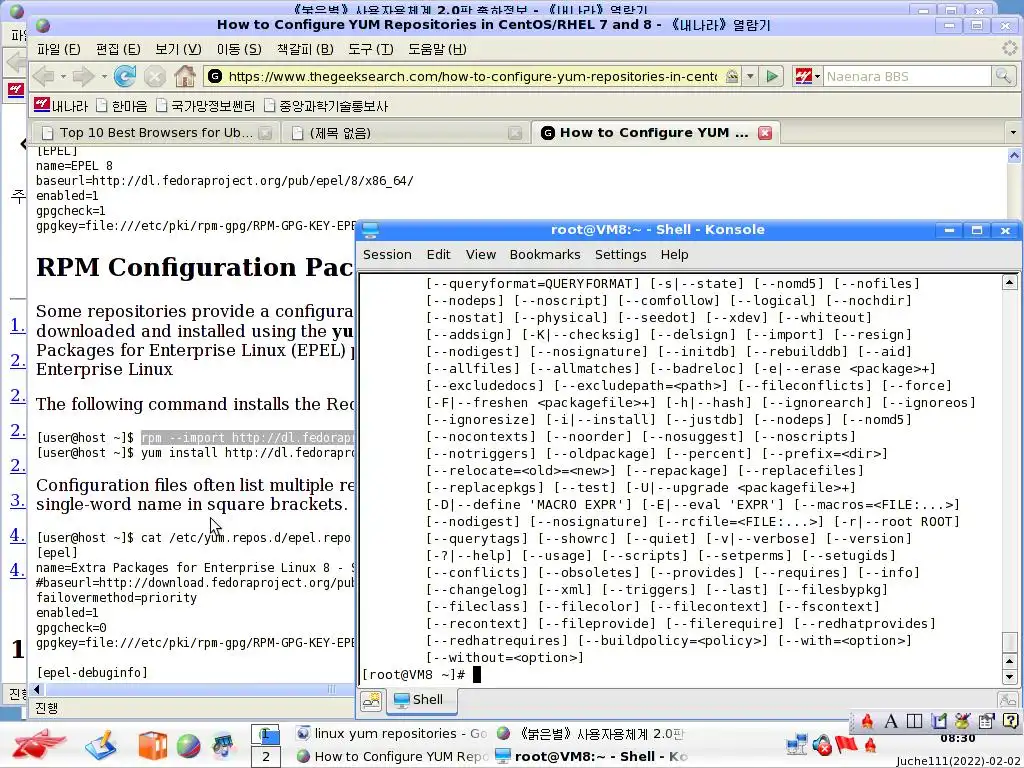Image resolution: width=1024 pixels, height=768 pixels.
Task: Click the question mark help tray icon
Action: 1010,721
